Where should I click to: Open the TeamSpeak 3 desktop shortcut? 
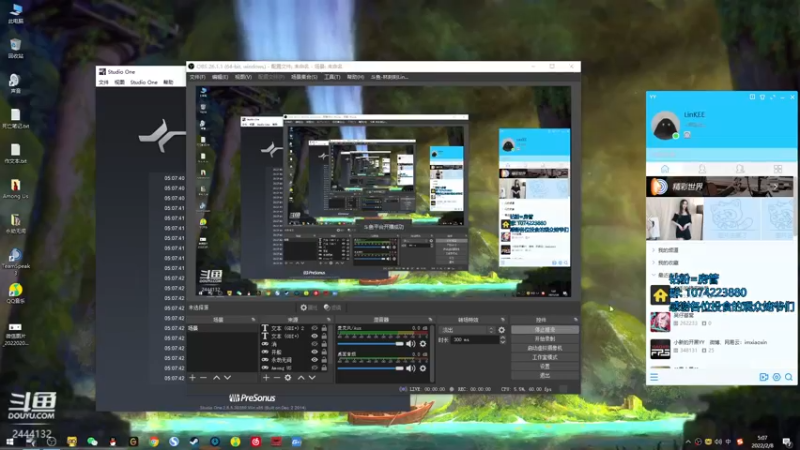(x=15, y=262)
